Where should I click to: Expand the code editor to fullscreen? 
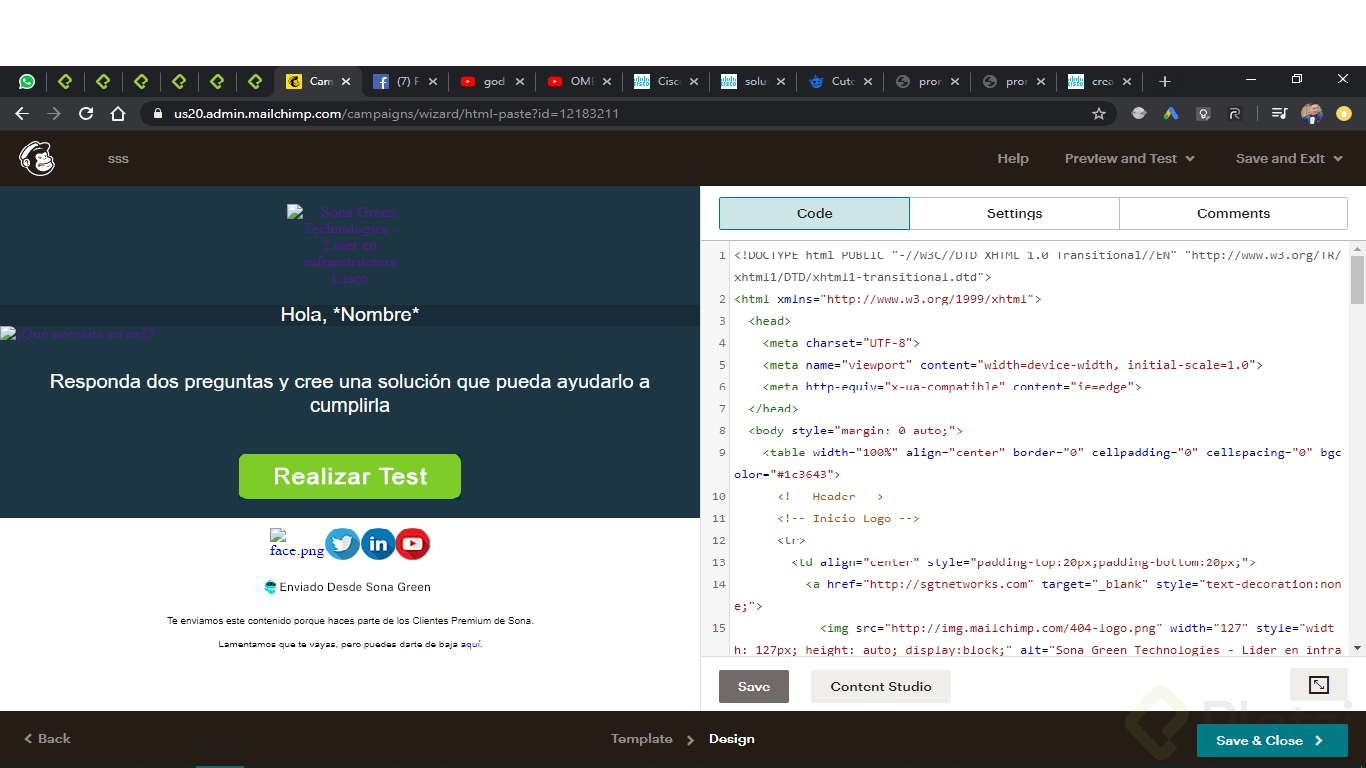pos(1319,685)
